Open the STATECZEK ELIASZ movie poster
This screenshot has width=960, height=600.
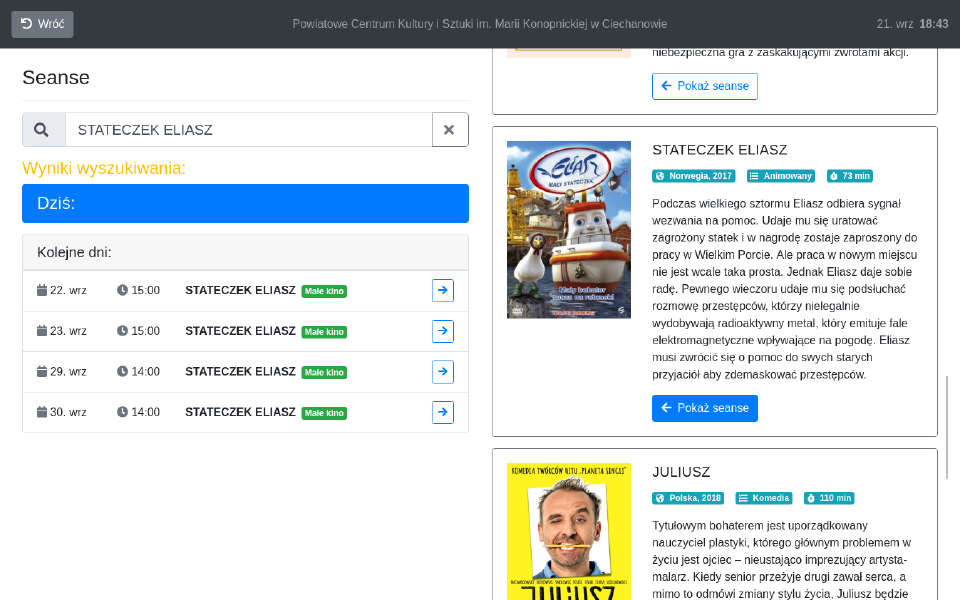click(x=569, y=230)
